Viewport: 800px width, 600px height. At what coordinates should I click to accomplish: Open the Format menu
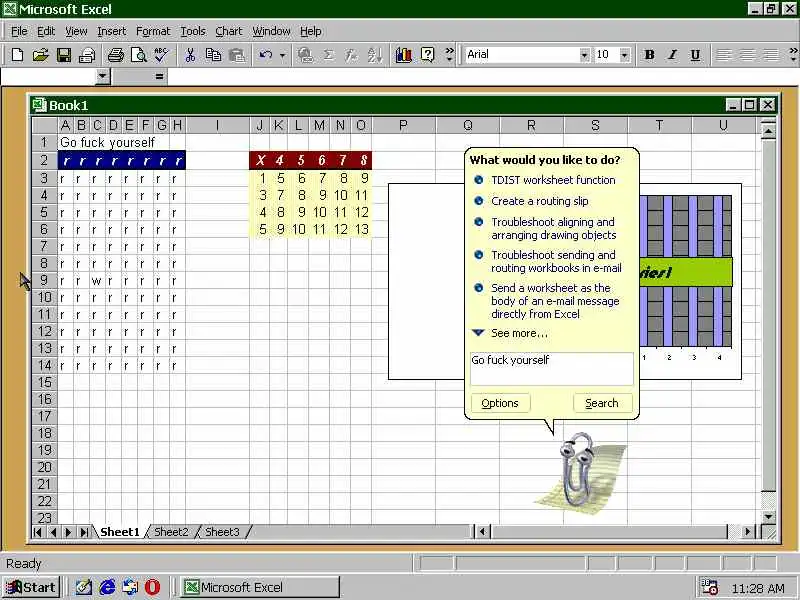153,31
